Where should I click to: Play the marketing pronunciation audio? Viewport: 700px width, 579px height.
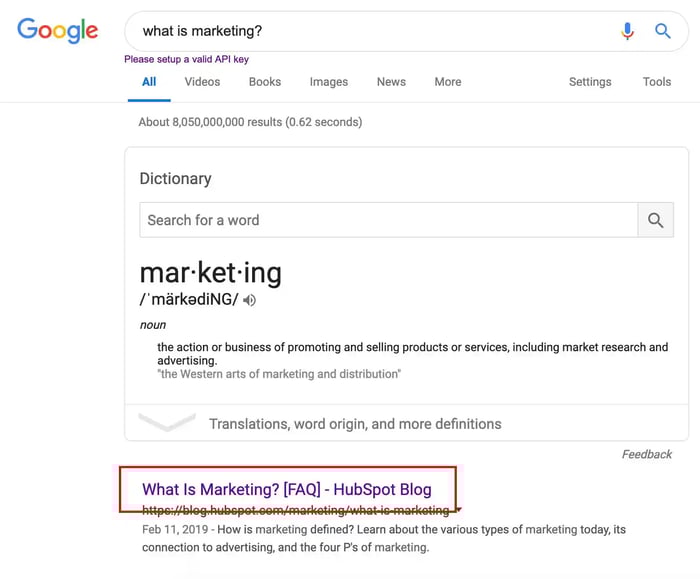click(250, 300)
